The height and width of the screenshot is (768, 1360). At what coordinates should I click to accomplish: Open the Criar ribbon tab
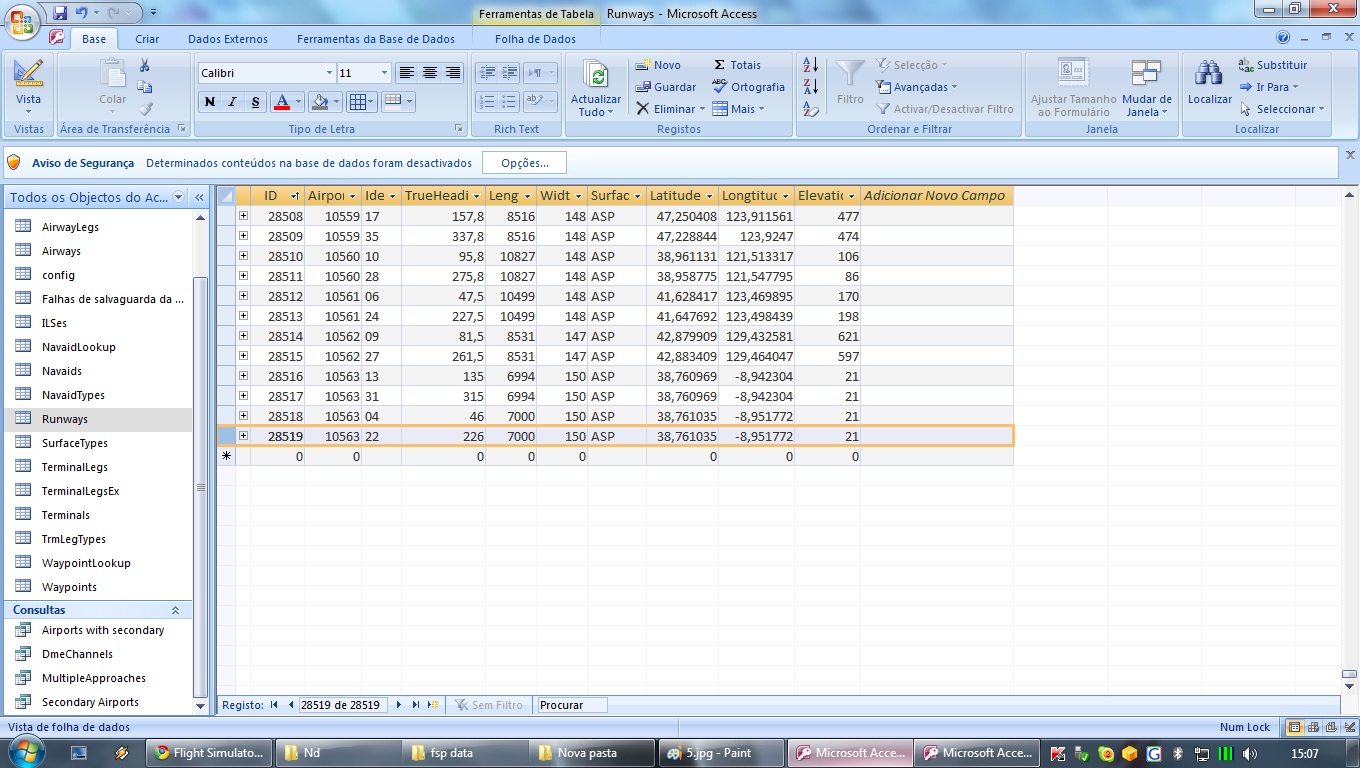(147, 39)
